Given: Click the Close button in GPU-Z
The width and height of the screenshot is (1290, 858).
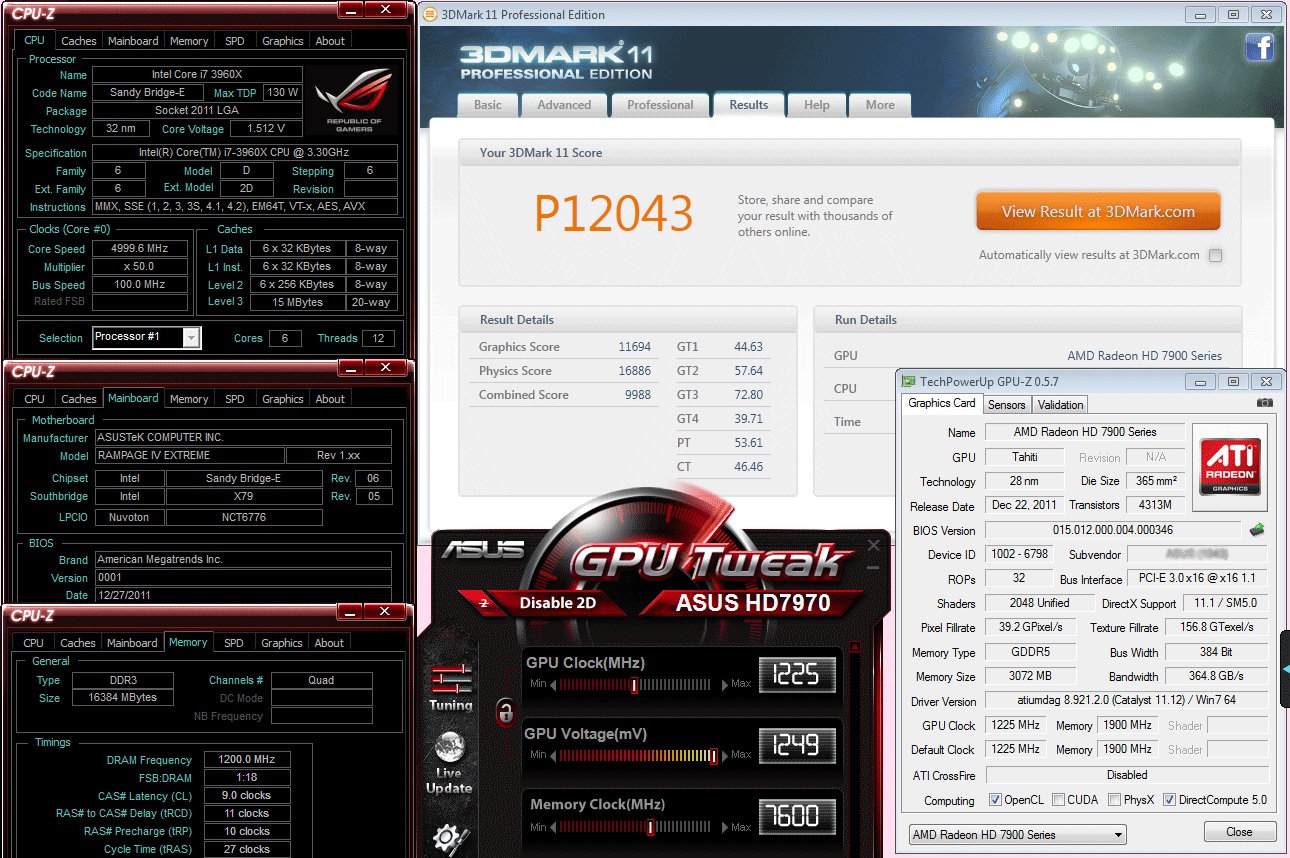Looking at the screenshot, I should 1239,832.
